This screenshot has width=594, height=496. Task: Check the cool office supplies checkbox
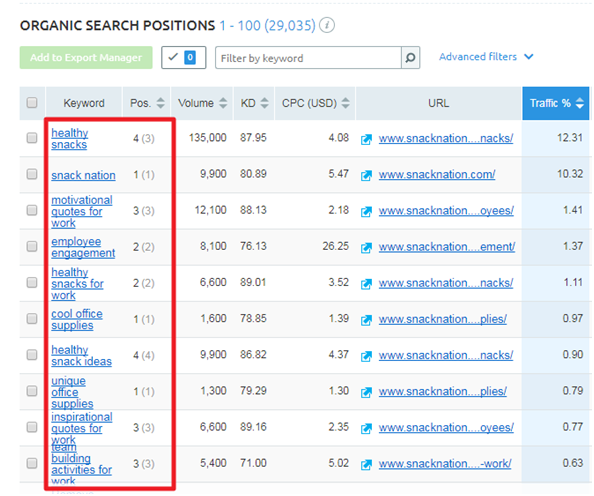[x=32, y=318]
